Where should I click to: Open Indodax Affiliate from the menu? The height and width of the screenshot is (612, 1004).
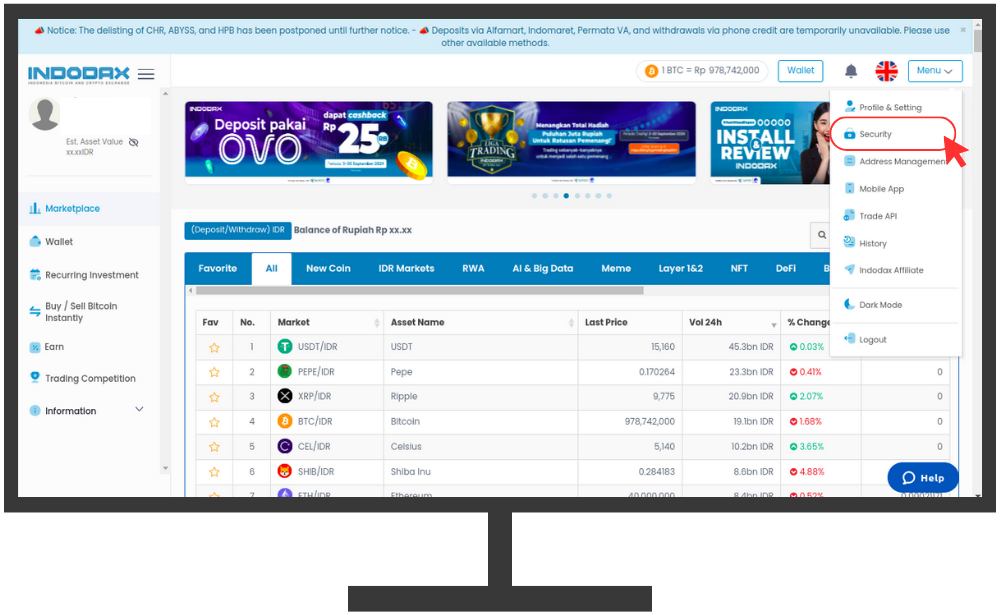(x=884, y=270)
